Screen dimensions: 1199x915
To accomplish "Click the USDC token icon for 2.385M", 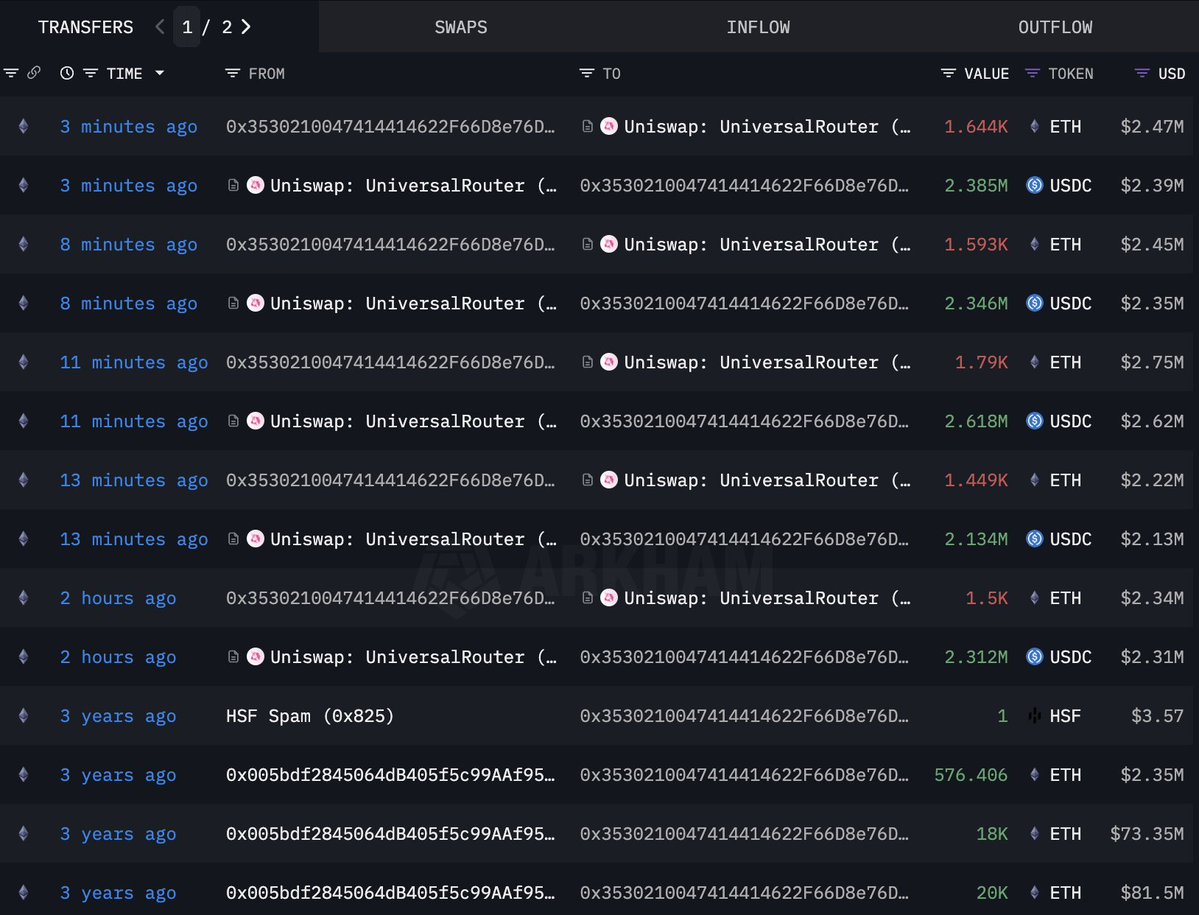I will 1034,186.
